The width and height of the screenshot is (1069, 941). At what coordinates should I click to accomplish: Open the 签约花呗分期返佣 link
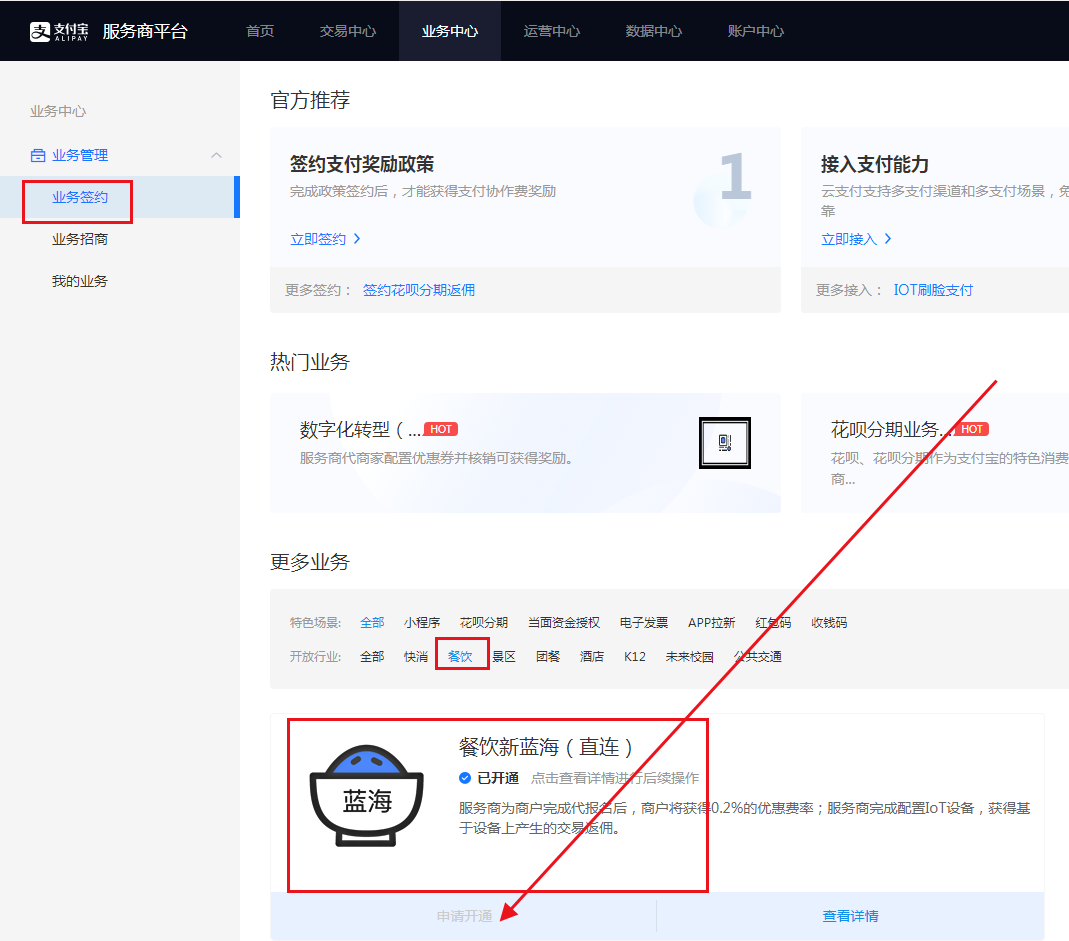(x=419, y=290)
